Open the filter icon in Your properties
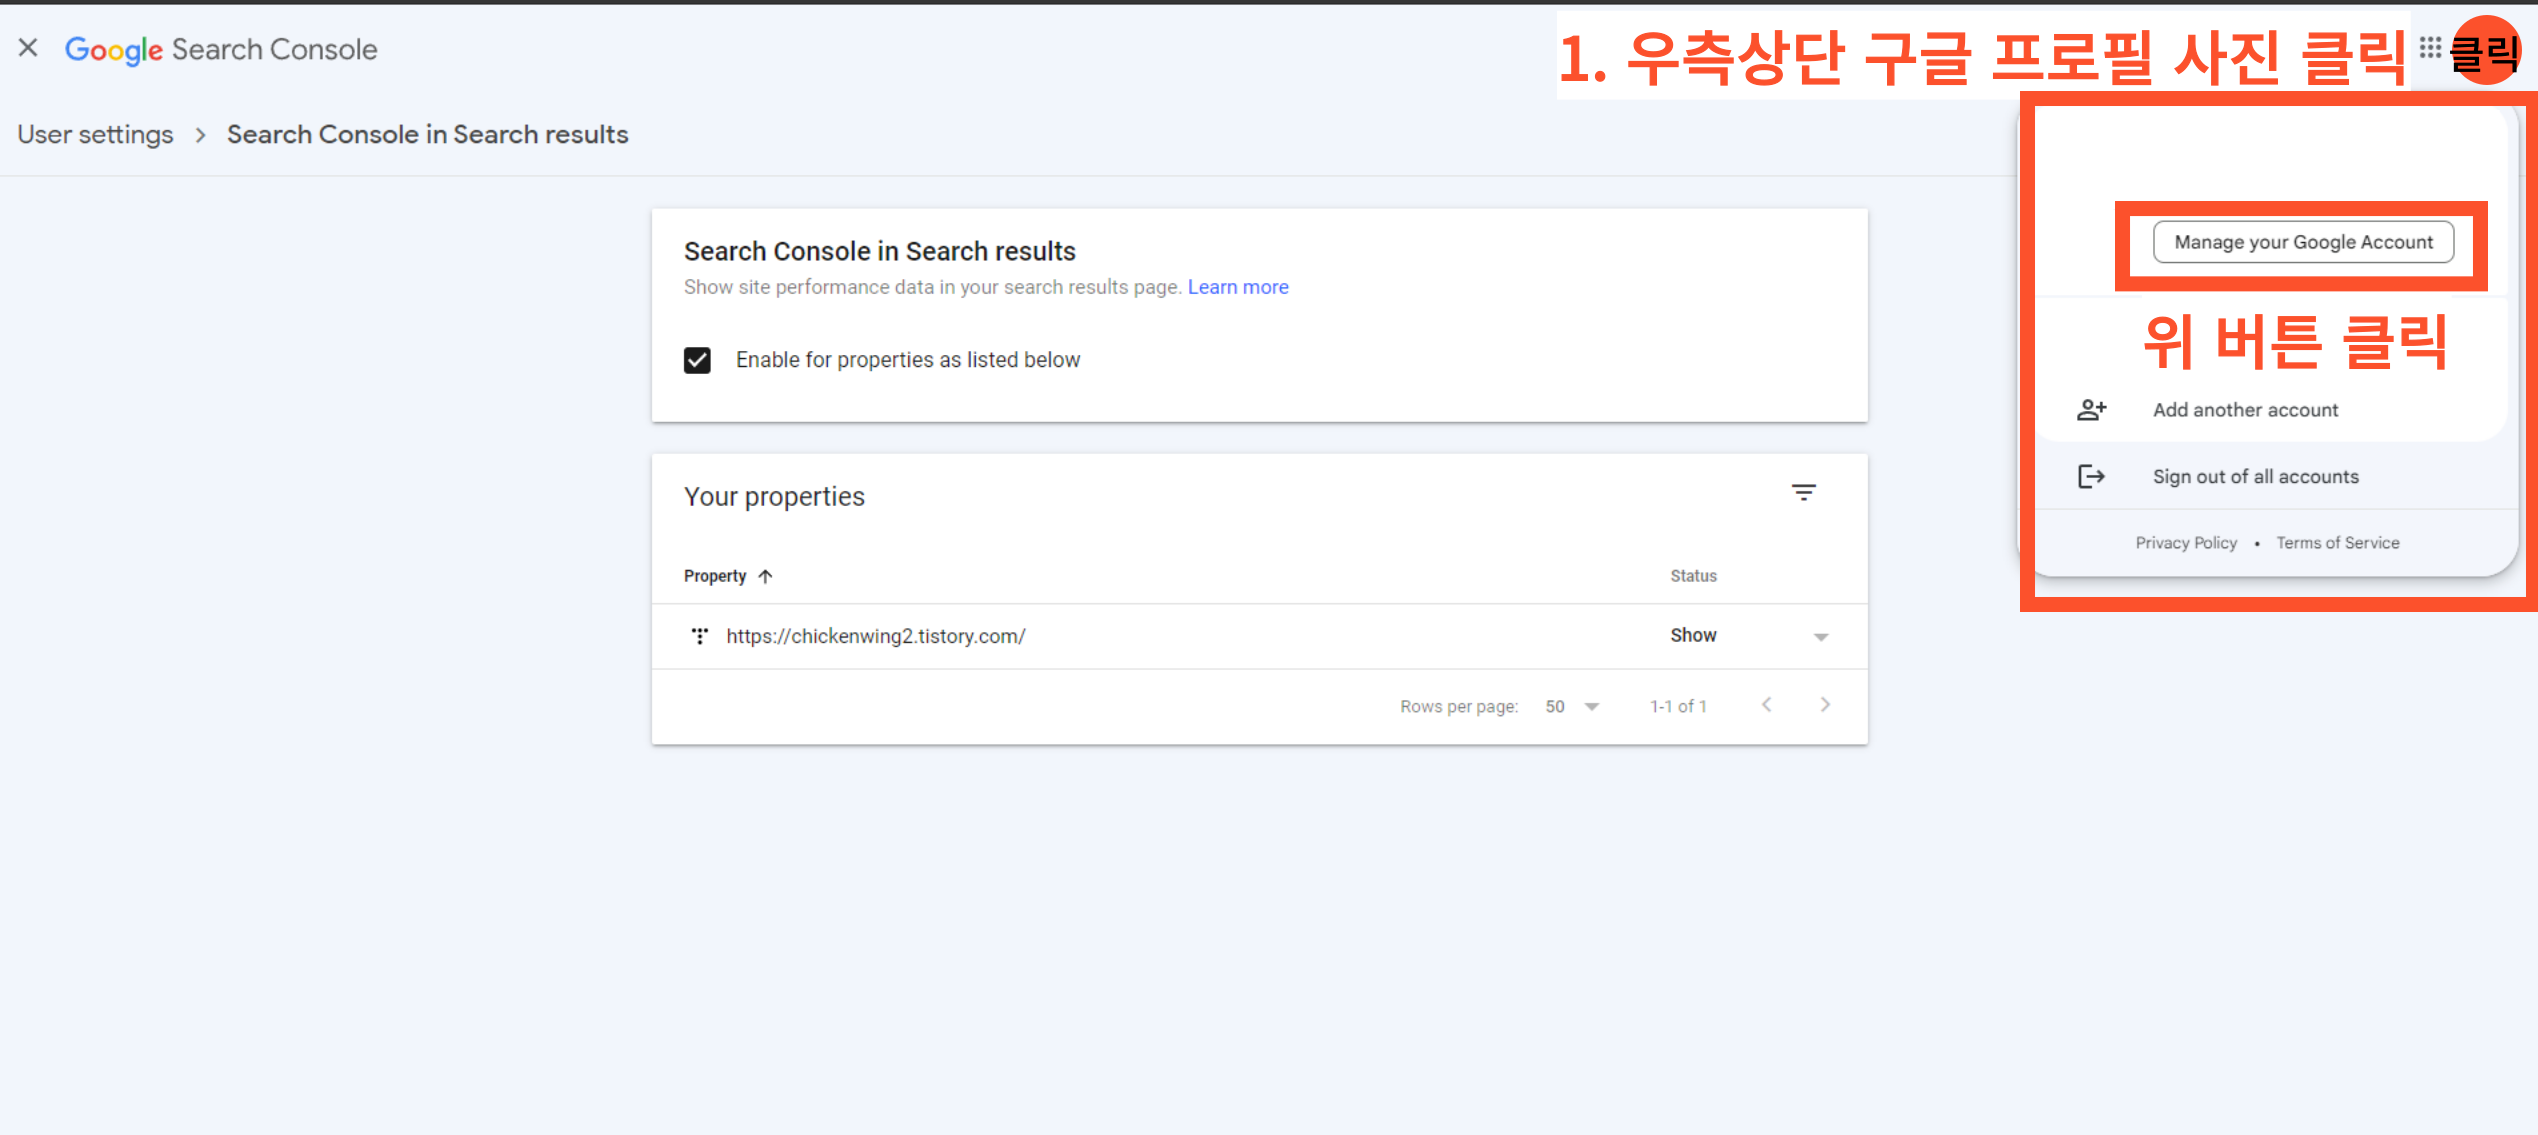2538x1135 pixels. coord(1803,492)
